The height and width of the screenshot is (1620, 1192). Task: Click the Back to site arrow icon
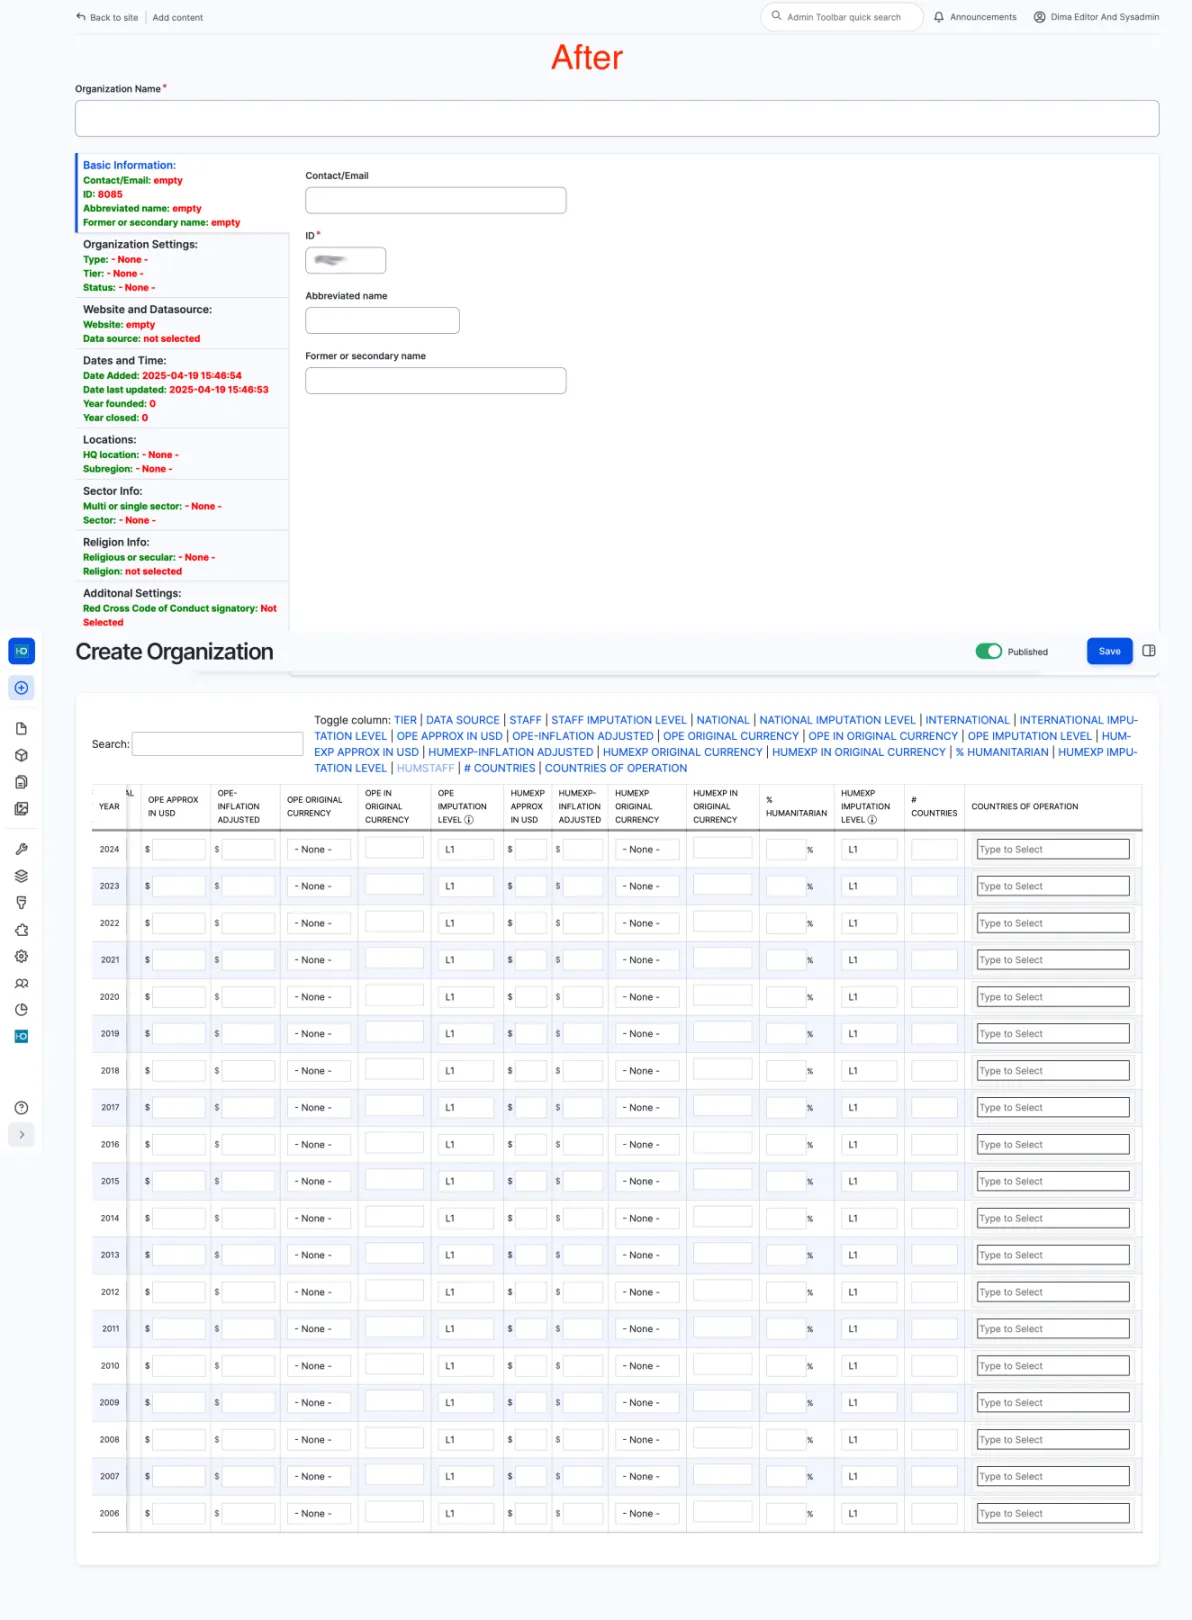pyautogui.click(x=81, y=17)
